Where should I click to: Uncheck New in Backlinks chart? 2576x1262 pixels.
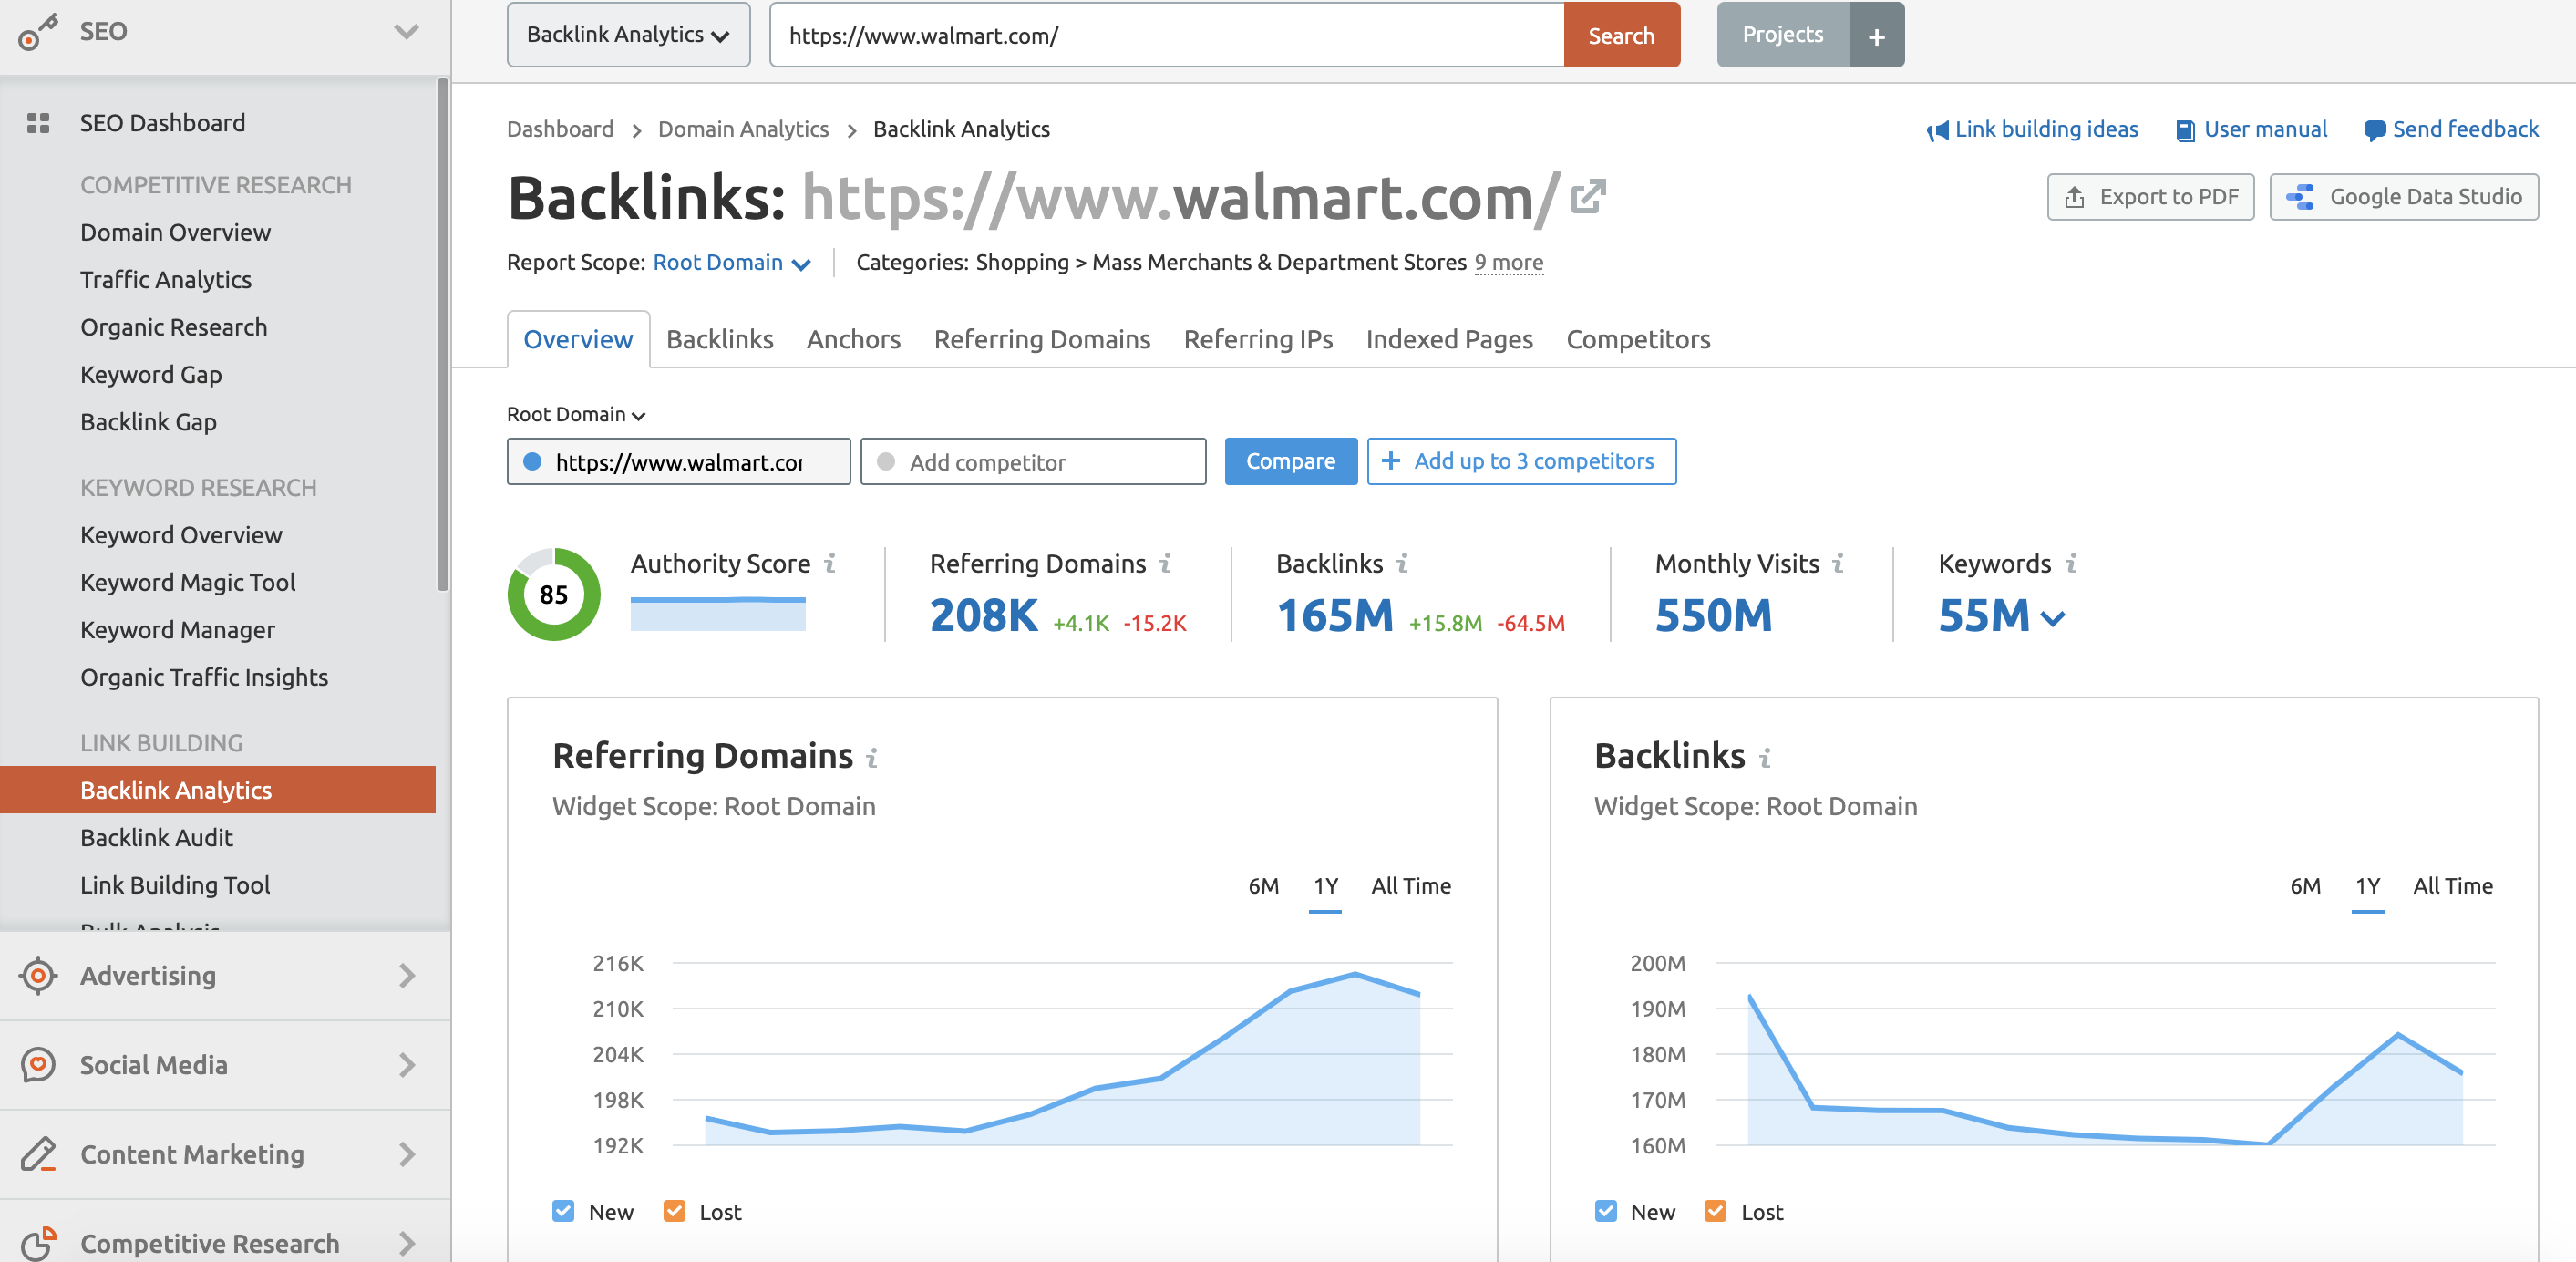(x=1606, y=1211)
